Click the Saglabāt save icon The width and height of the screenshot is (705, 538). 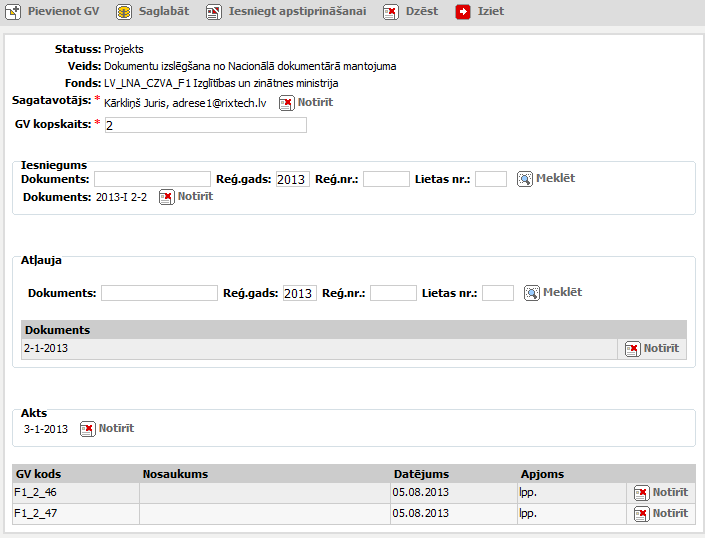(x=123, y=12)
